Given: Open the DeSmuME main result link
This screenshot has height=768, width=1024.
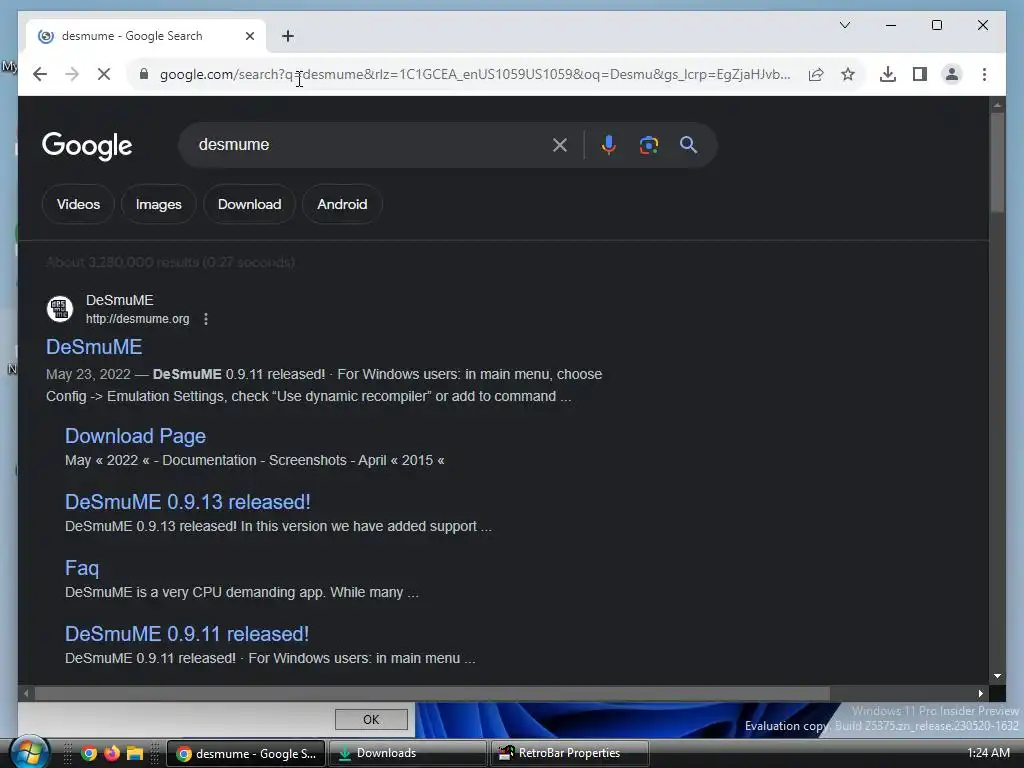Looking at the screenshot, I should 94,347.
